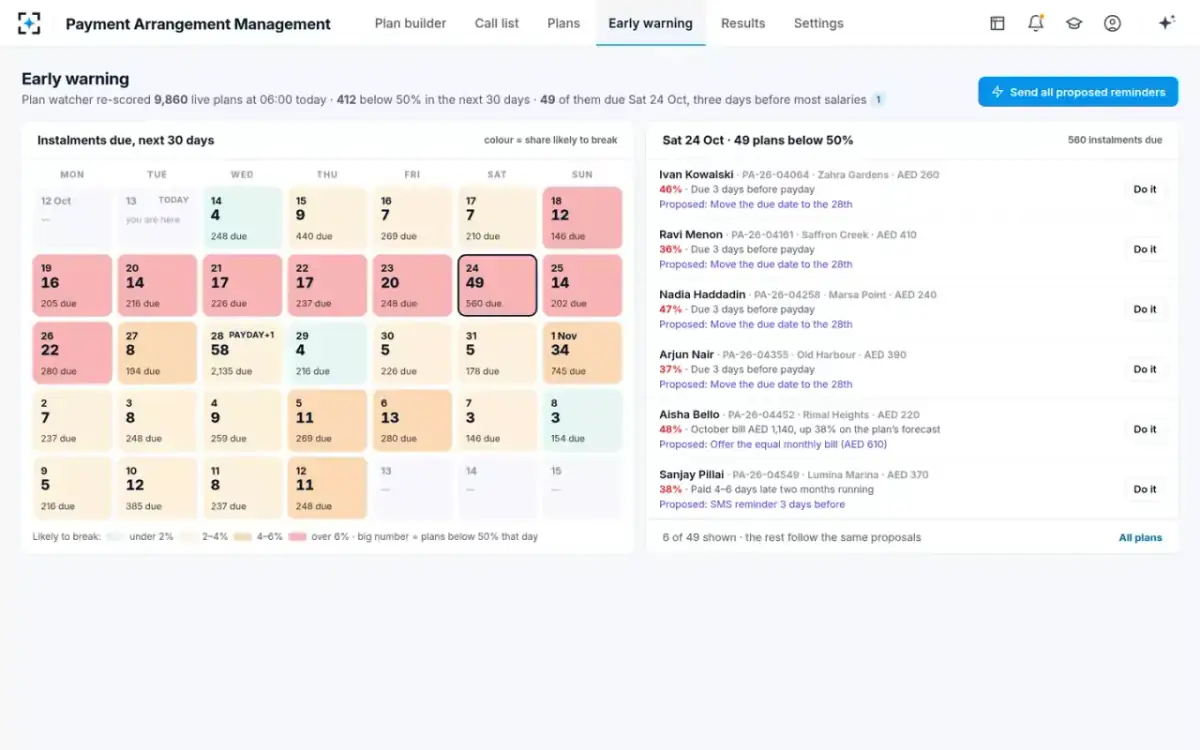
Task: Click the name Nadia Haddadin
Action: (702, 294)
